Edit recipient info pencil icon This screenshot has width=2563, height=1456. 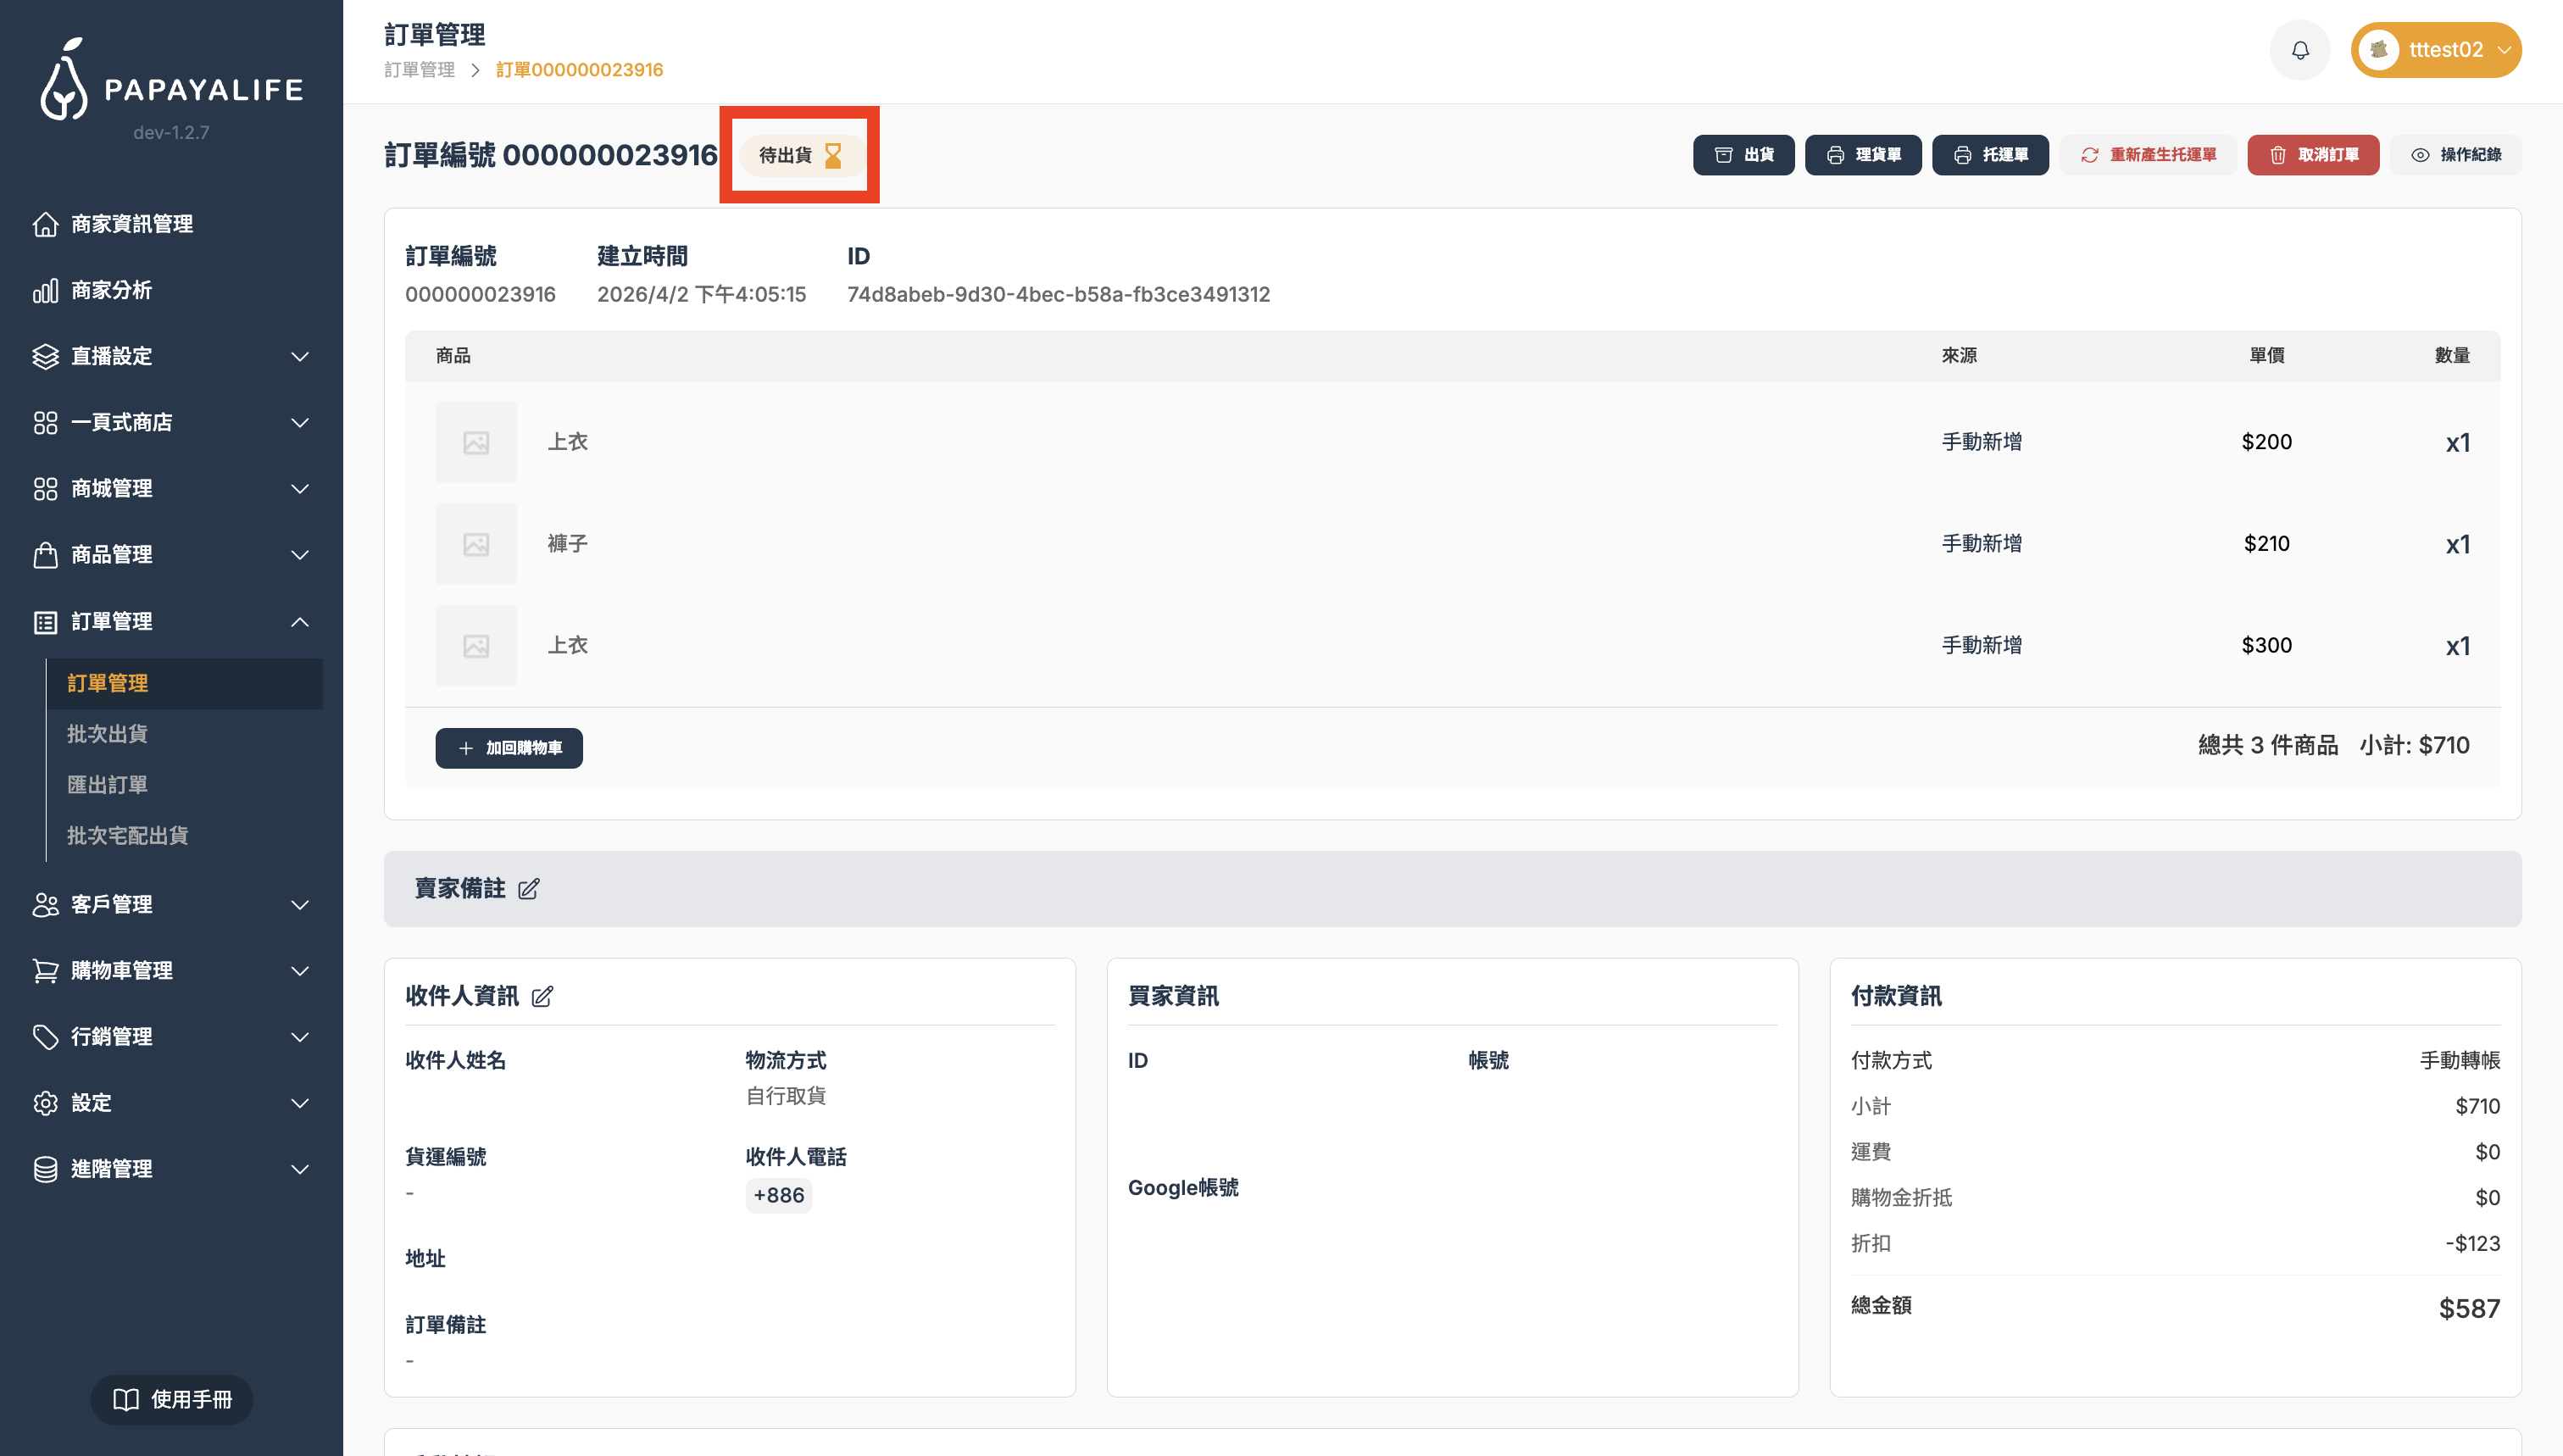542,996
